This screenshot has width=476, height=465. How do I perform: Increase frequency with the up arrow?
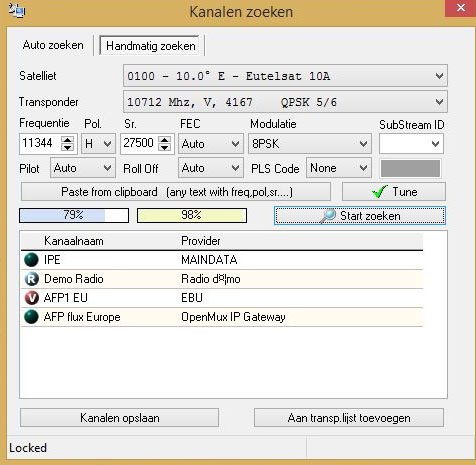(x=68, y=140)
